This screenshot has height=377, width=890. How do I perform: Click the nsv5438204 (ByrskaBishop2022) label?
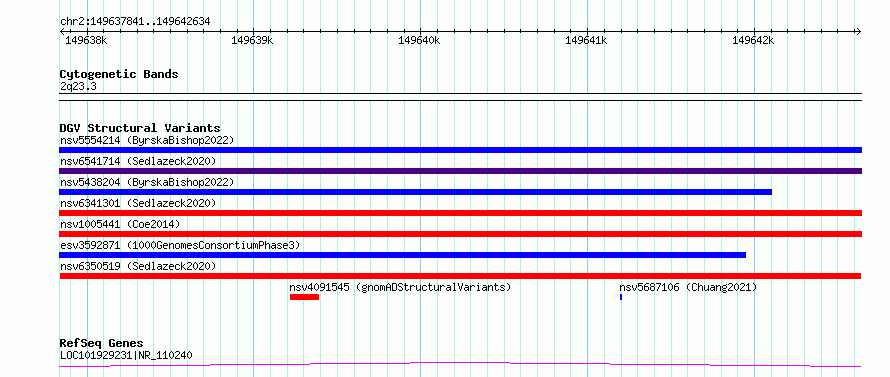click(147, 182)
